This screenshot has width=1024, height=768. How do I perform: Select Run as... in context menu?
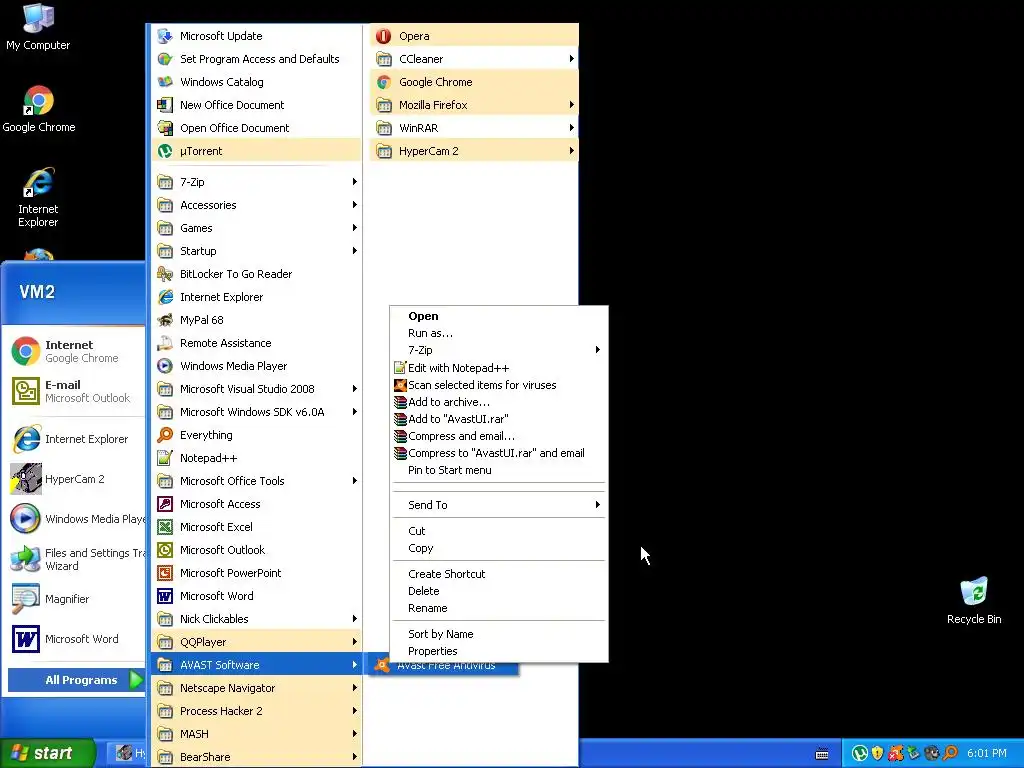(x=498, y=333)
